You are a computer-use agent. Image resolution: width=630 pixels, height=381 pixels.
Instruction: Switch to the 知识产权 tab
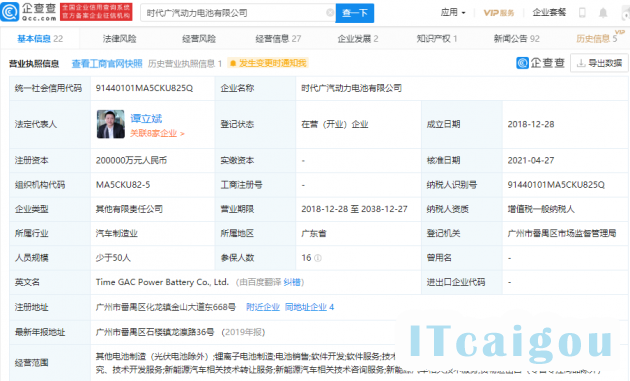[437, 39]
